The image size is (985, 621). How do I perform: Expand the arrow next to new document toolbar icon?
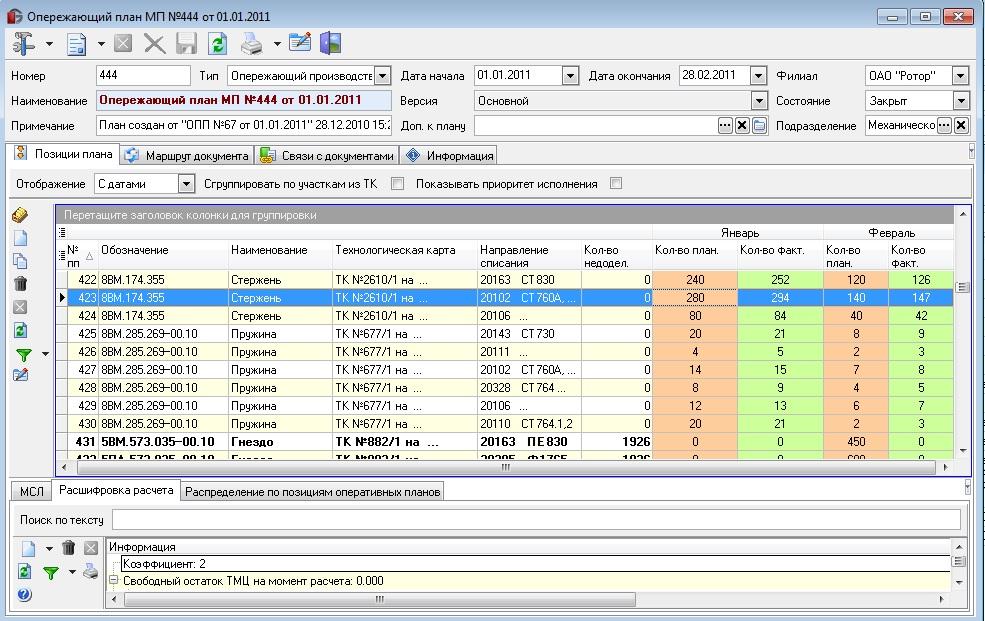click(x=101, y=44)
